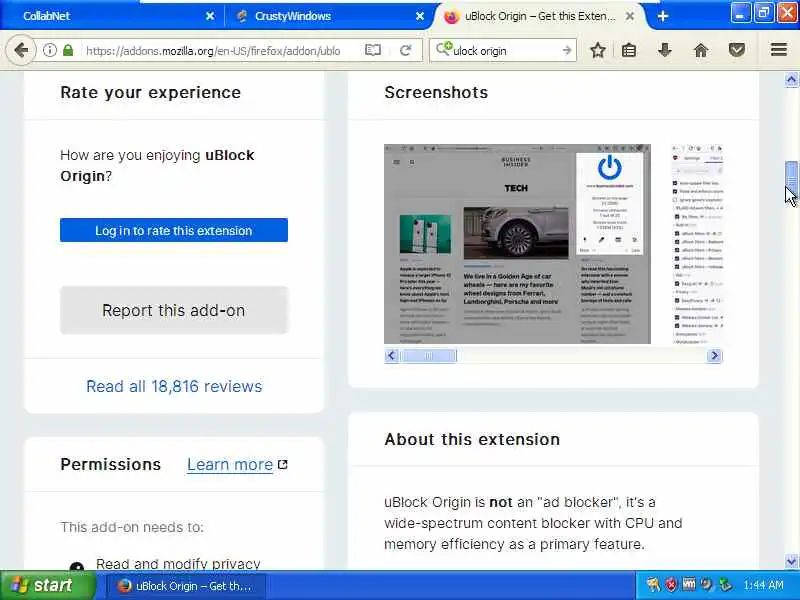Open the Business Insider screenshot thumbnail
Screen dimensions: 800x600
click(x=517, y=244)
